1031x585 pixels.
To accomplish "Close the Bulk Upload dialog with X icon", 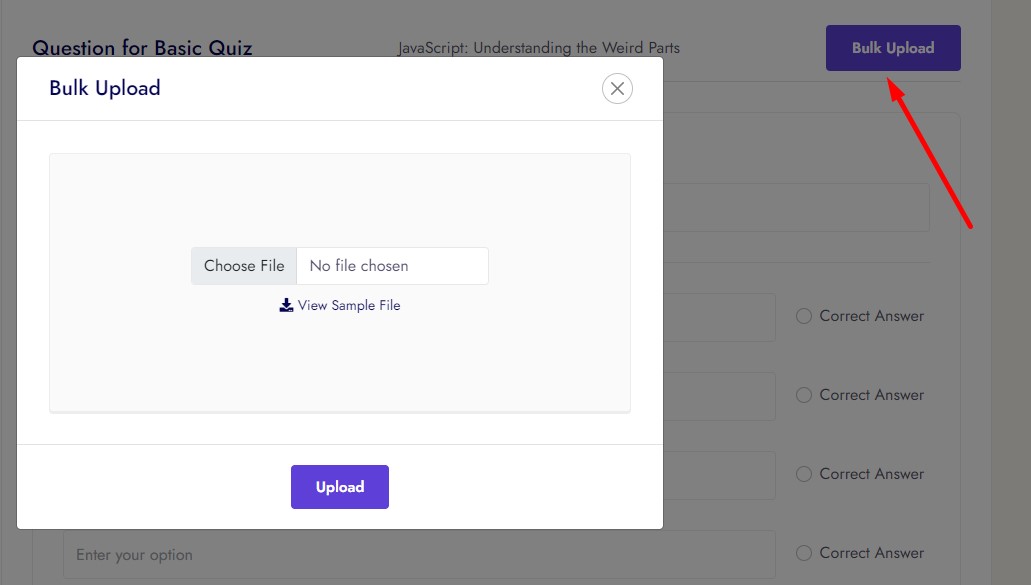I will pyautogui.click(x=617, y=89).
